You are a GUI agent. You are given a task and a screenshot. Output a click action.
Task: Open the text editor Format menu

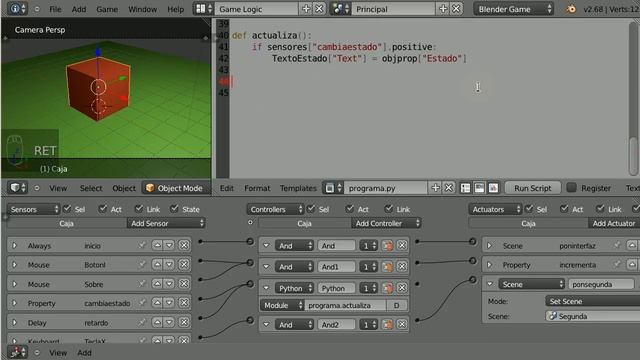click(x=257, y=188)
